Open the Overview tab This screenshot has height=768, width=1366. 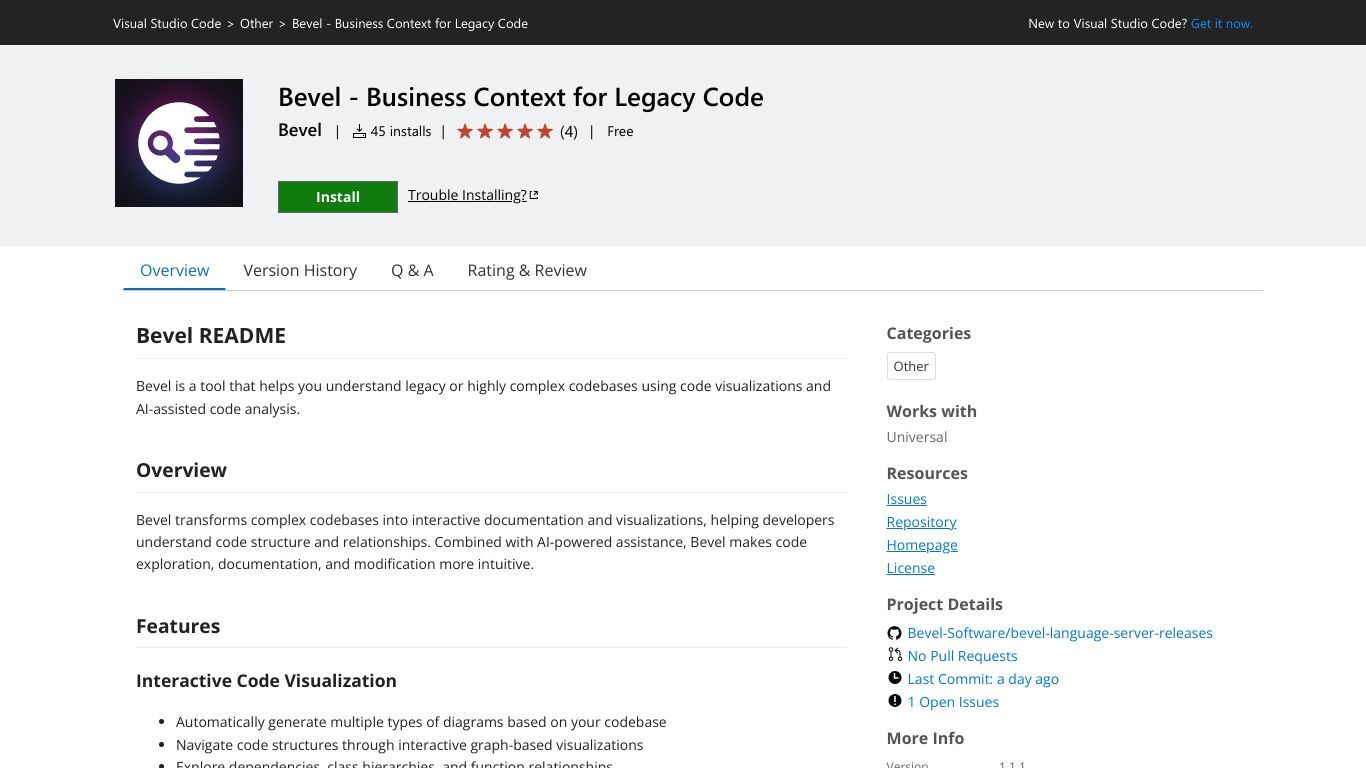[x=174, y=270]
